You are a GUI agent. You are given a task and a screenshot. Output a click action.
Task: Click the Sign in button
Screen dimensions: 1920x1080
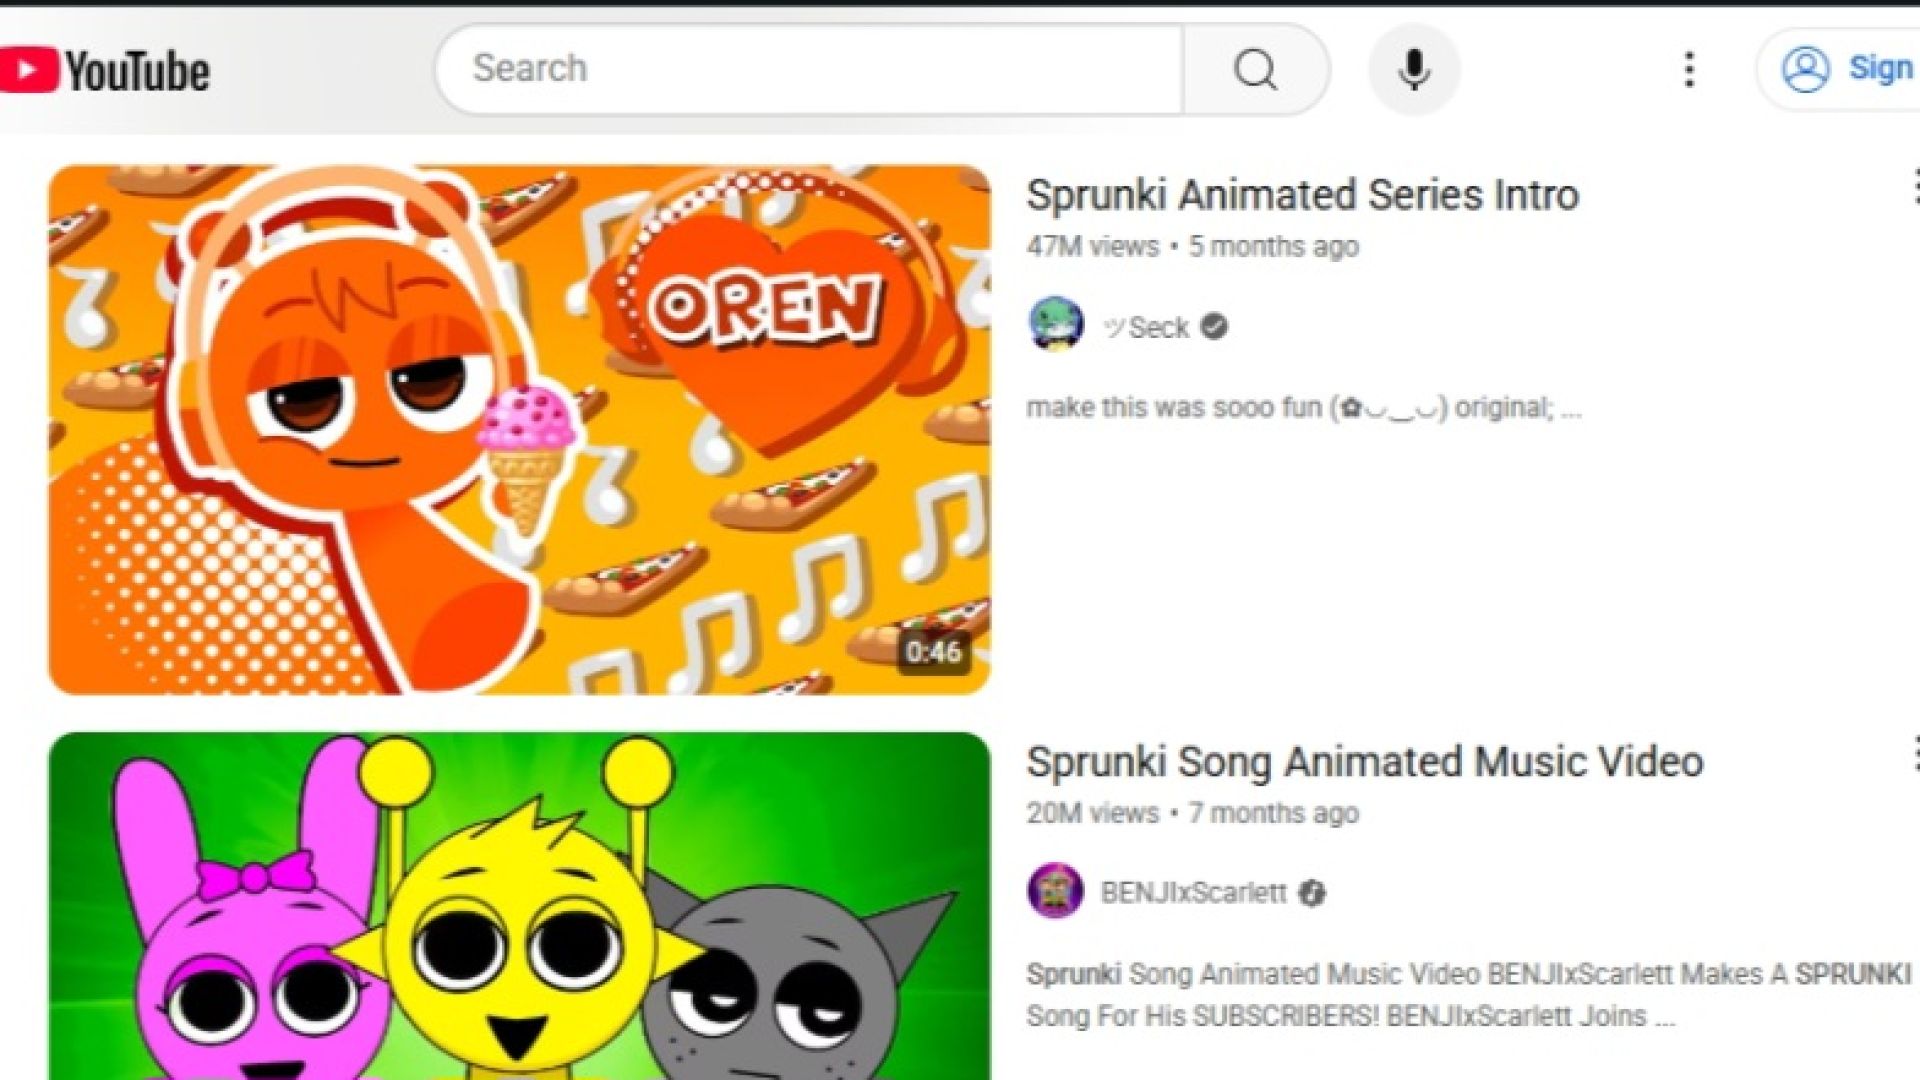click(1839, 69)
